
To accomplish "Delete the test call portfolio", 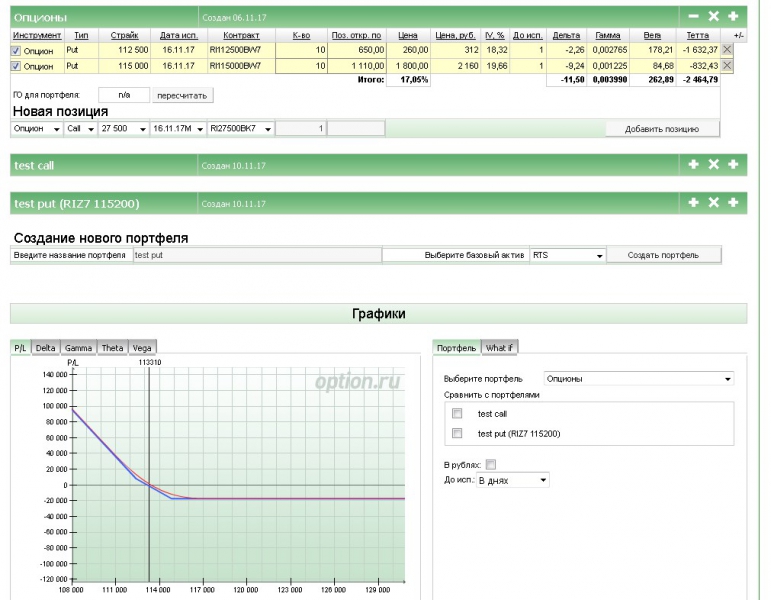I will click(713, 164).
